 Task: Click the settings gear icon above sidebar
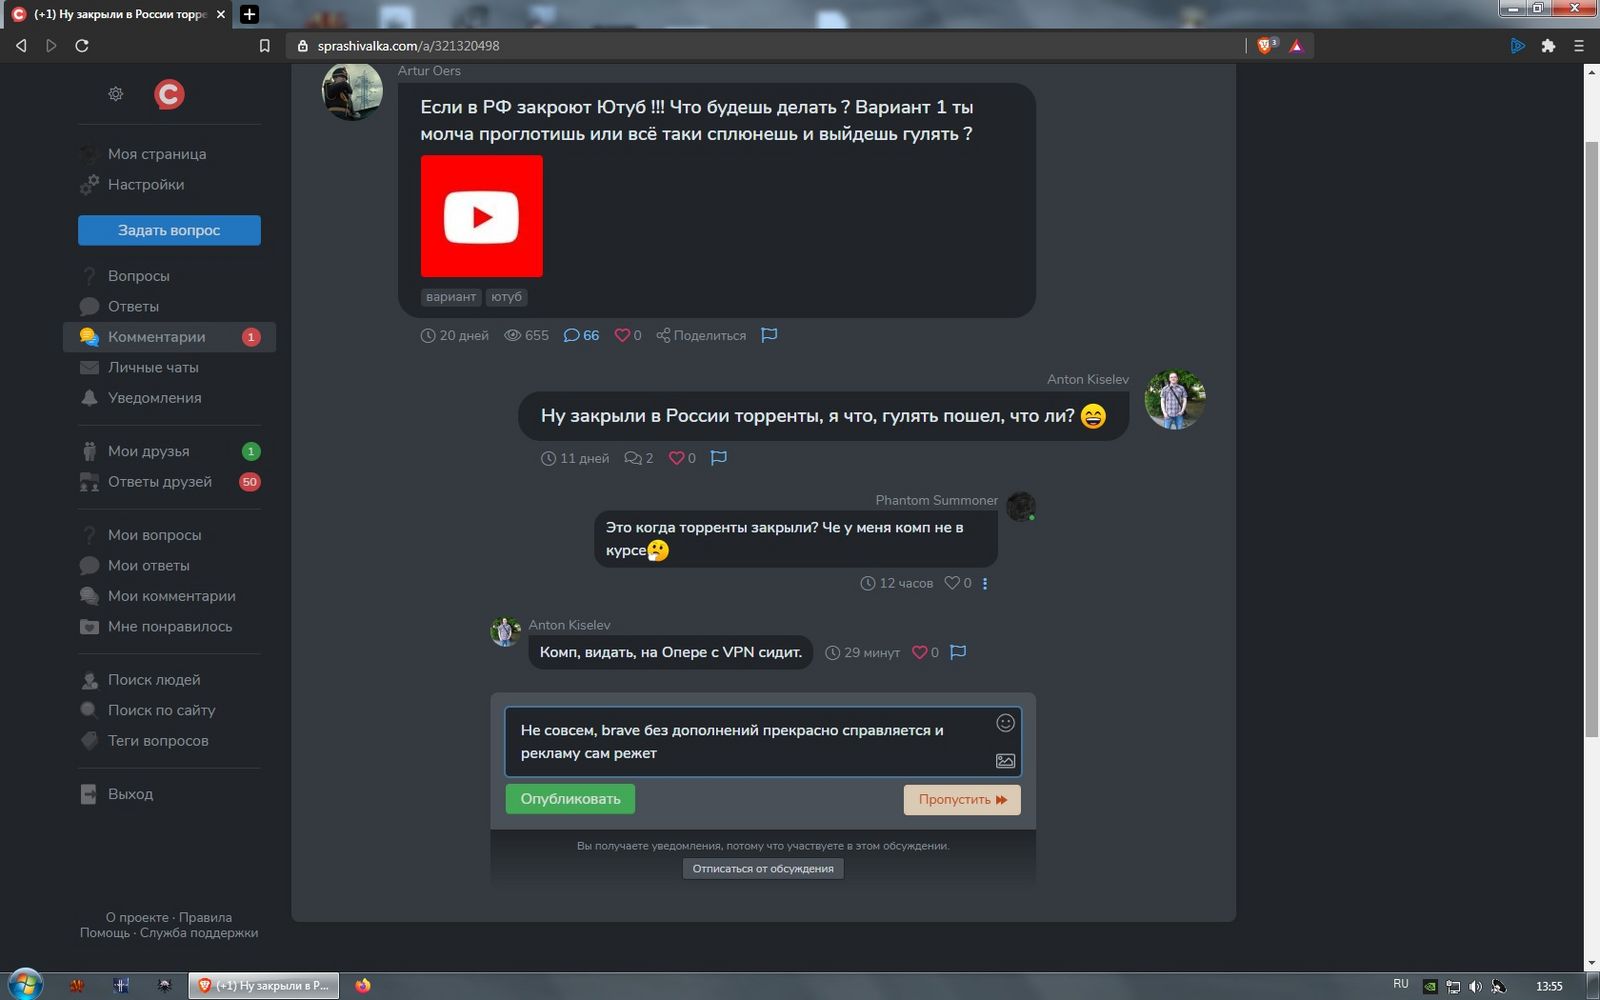(x=116, y=94)
